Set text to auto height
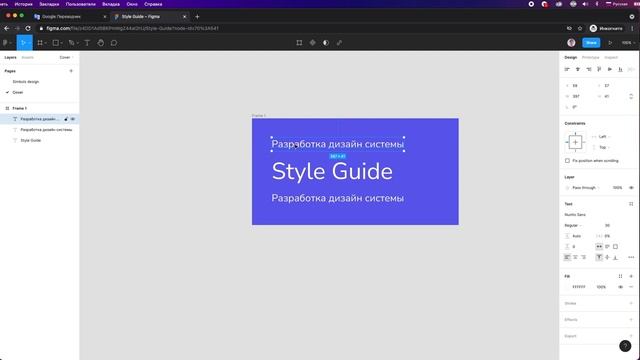The width and height of the screenshot is (640, 360). 607,247
